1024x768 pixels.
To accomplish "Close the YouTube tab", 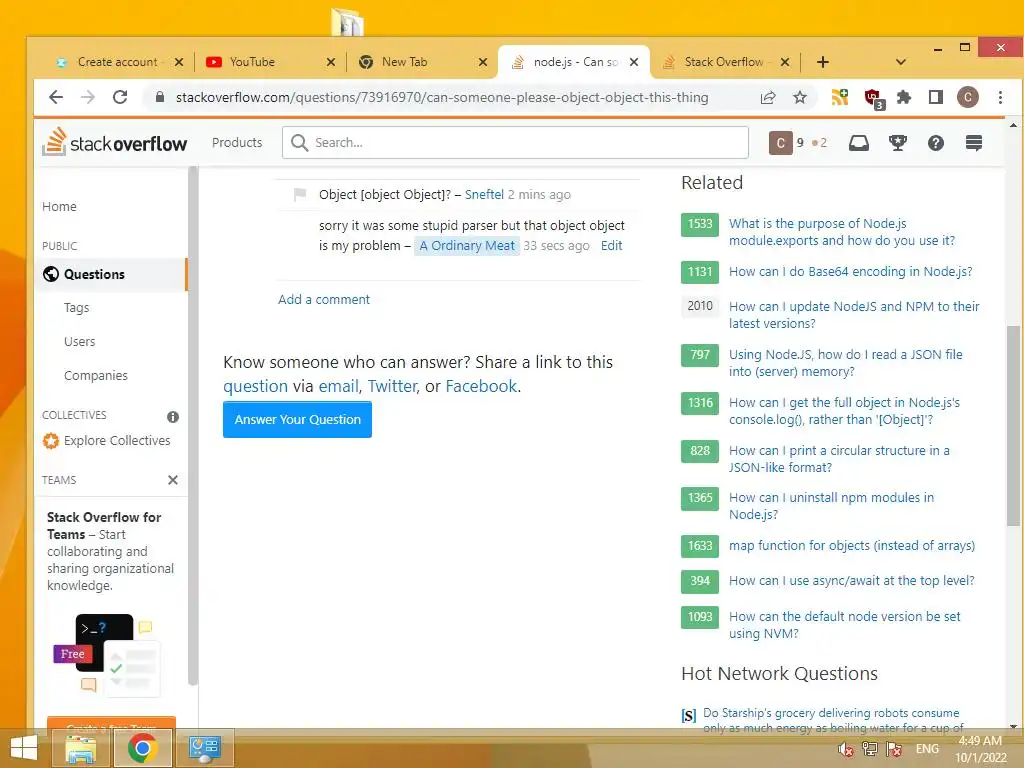I will (x=331, y=62).
